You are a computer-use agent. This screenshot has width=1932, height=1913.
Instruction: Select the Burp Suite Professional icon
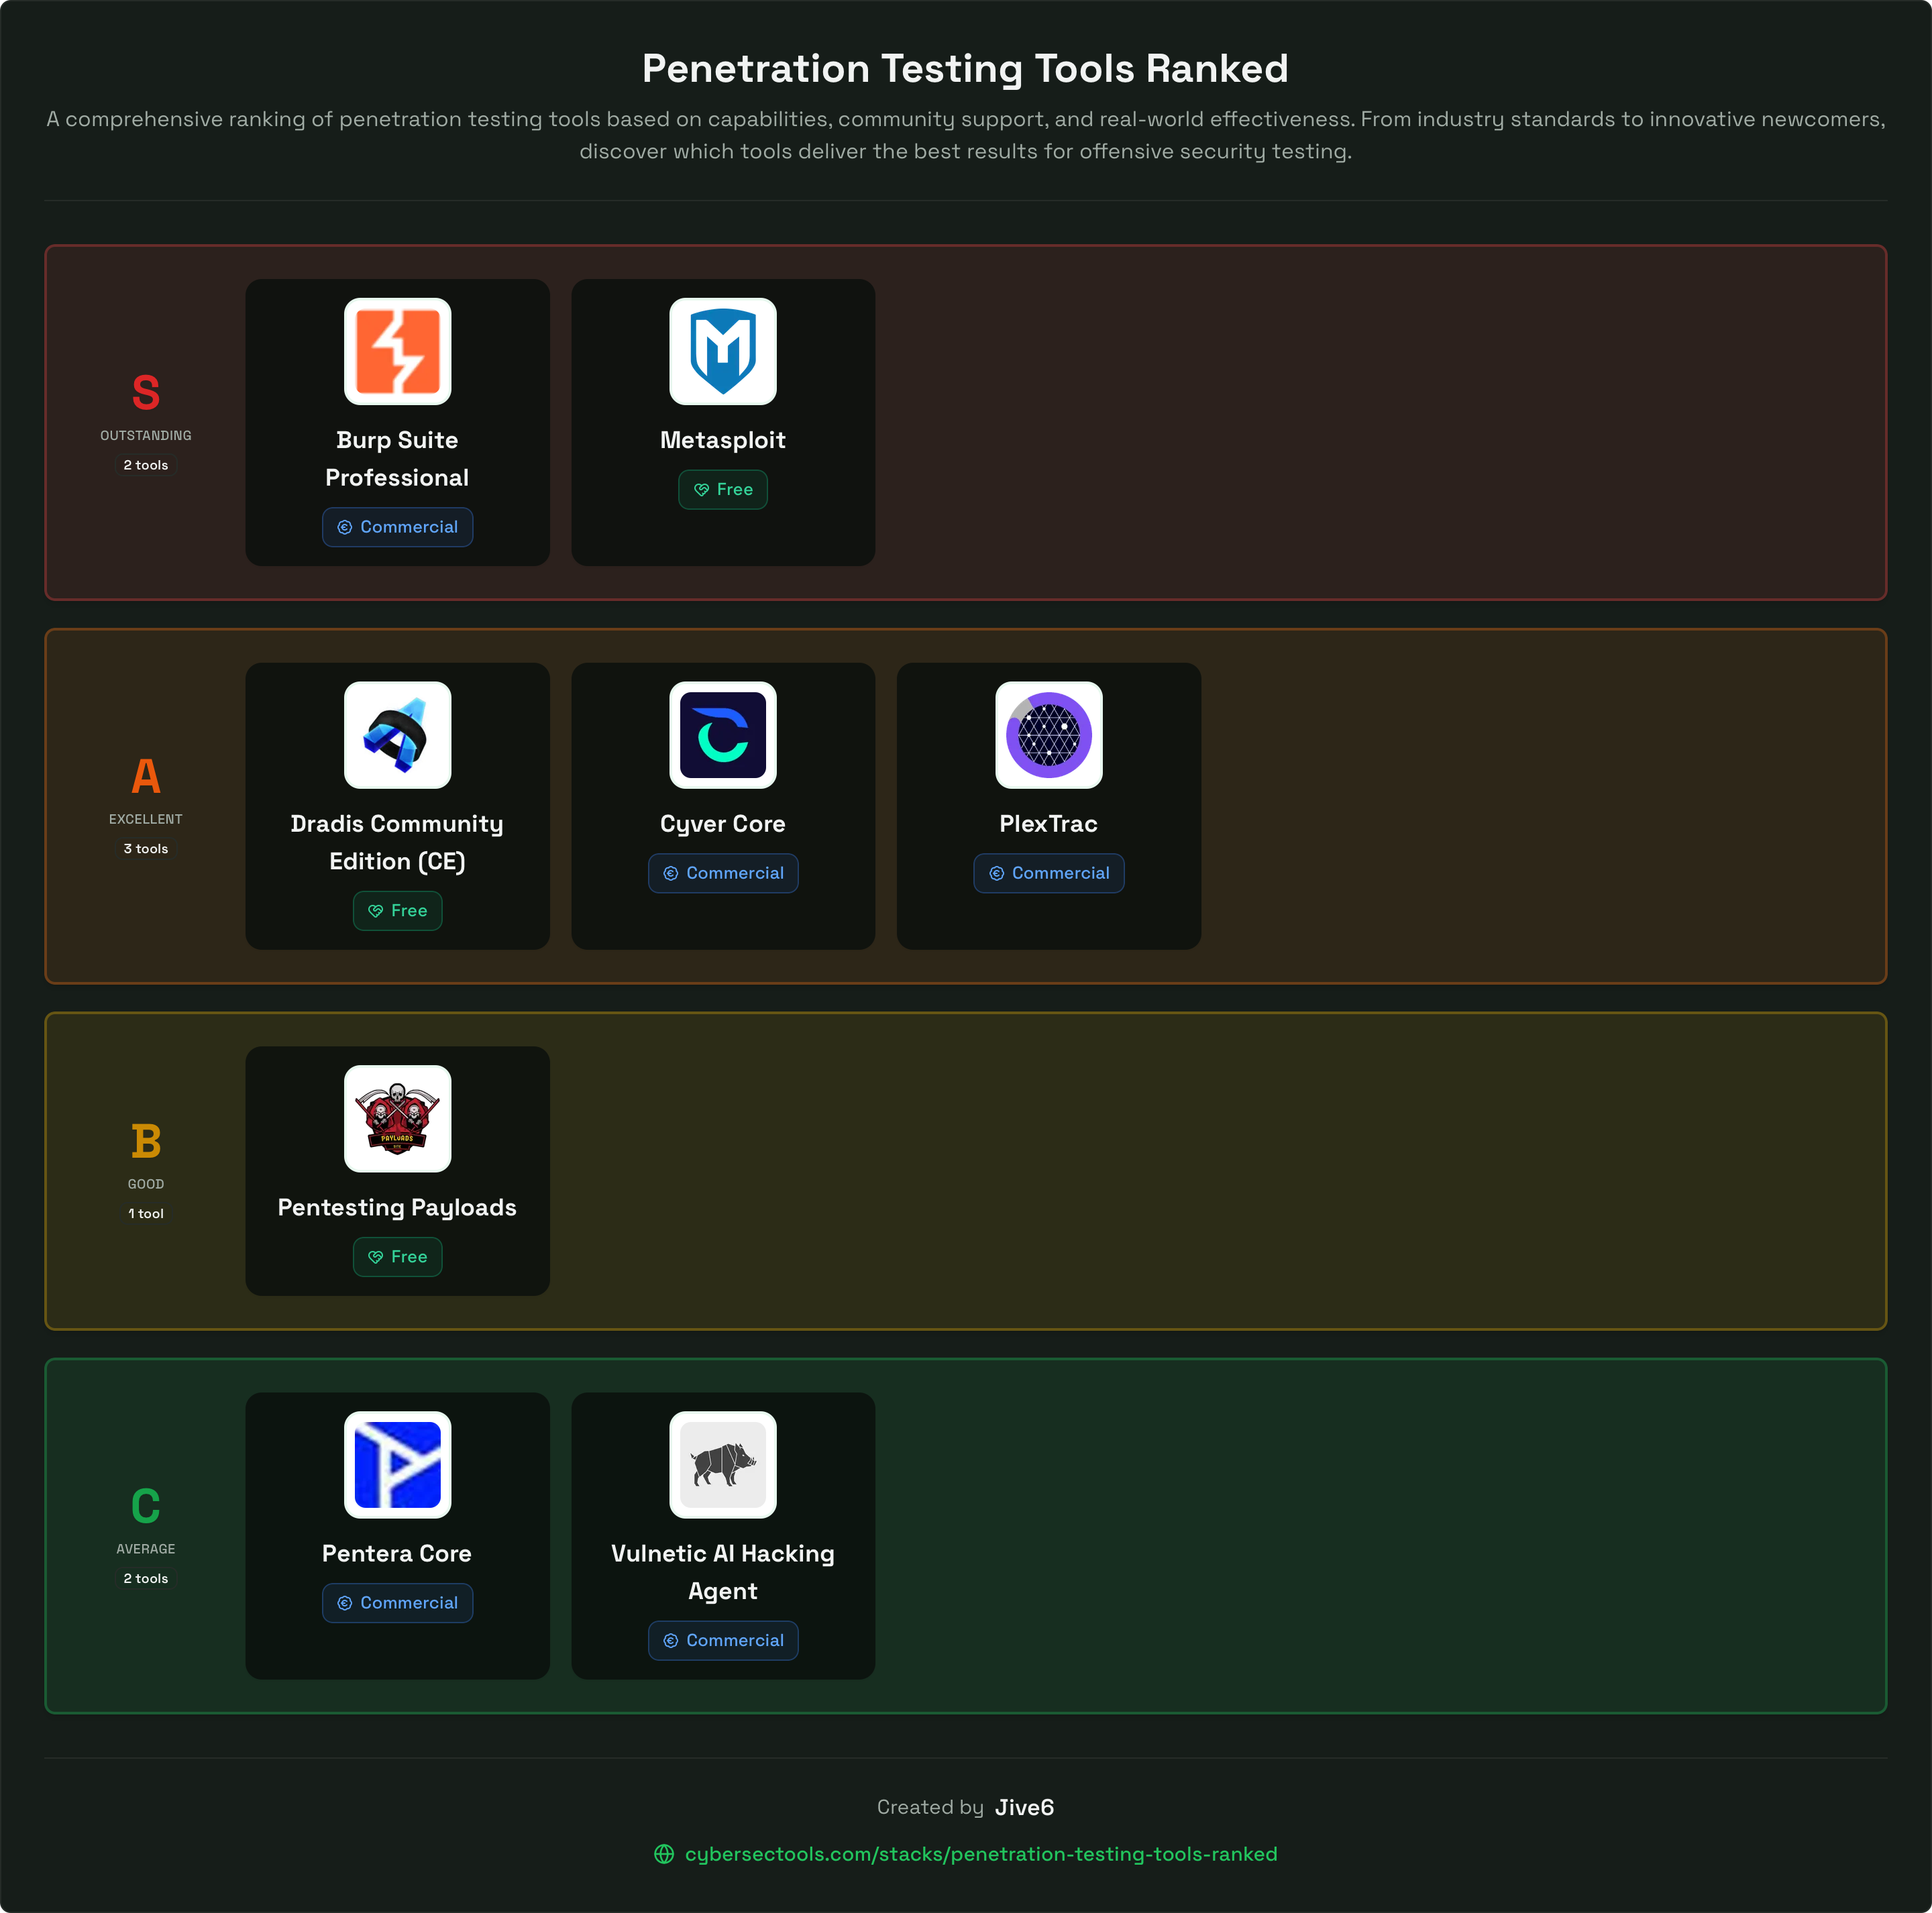pos(397,351)
